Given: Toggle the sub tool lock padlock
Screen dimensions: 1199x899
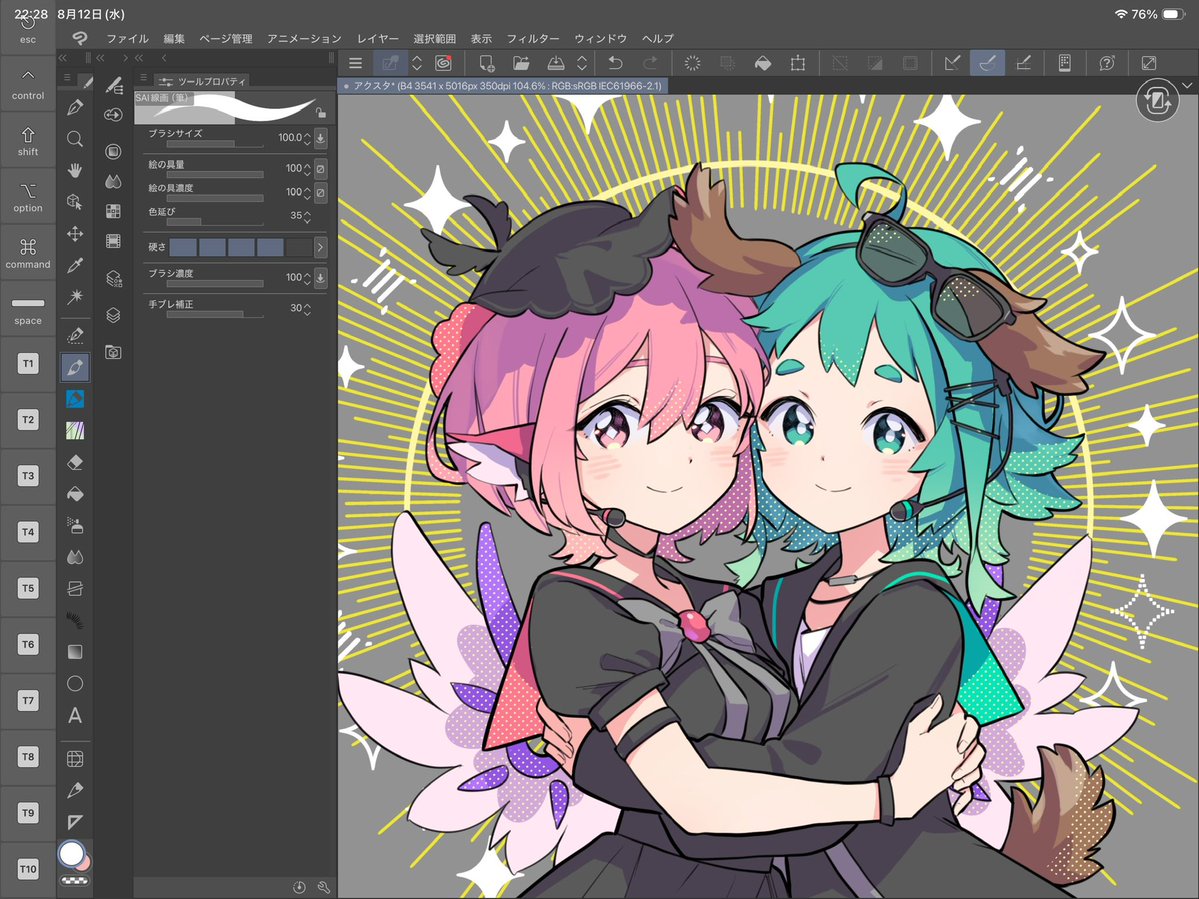Looking at the screenshot, I should click(x=321, y=113).
